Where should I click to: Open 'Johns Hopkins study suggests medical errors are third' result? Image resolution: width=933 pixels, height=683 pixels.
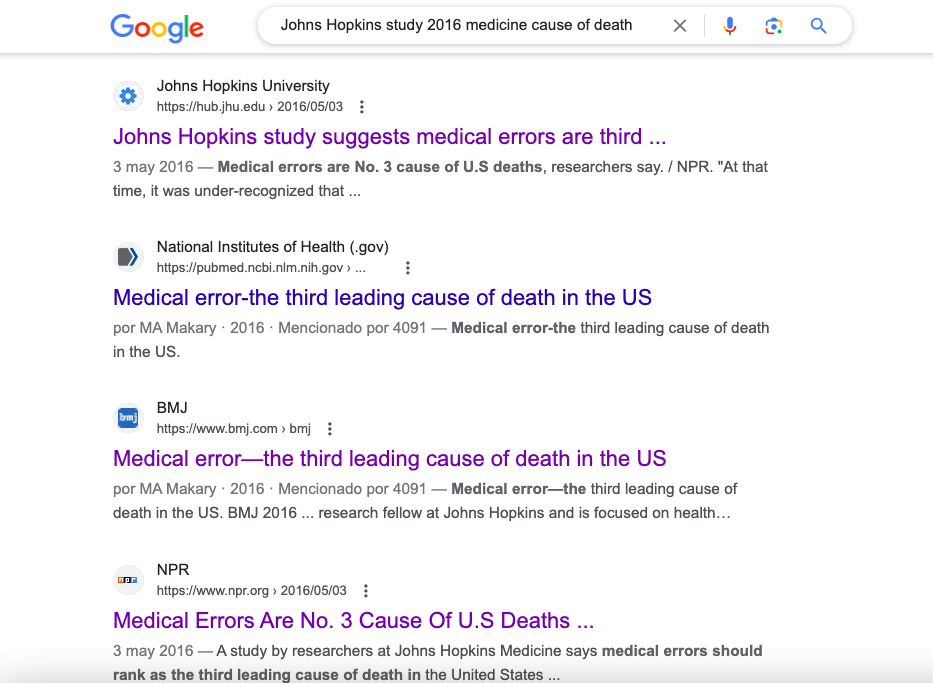[390, 136]
